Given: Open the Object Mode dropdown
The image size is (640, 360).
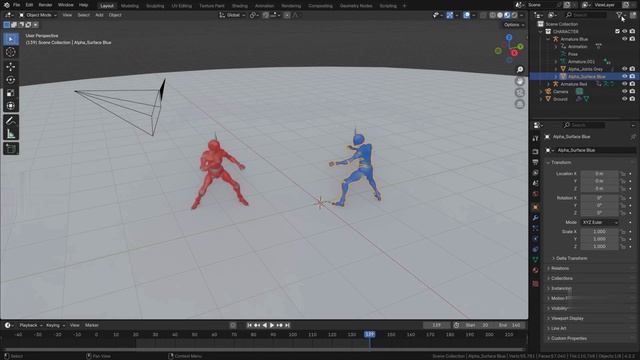Looking at the screenshot, I should 38,15.
